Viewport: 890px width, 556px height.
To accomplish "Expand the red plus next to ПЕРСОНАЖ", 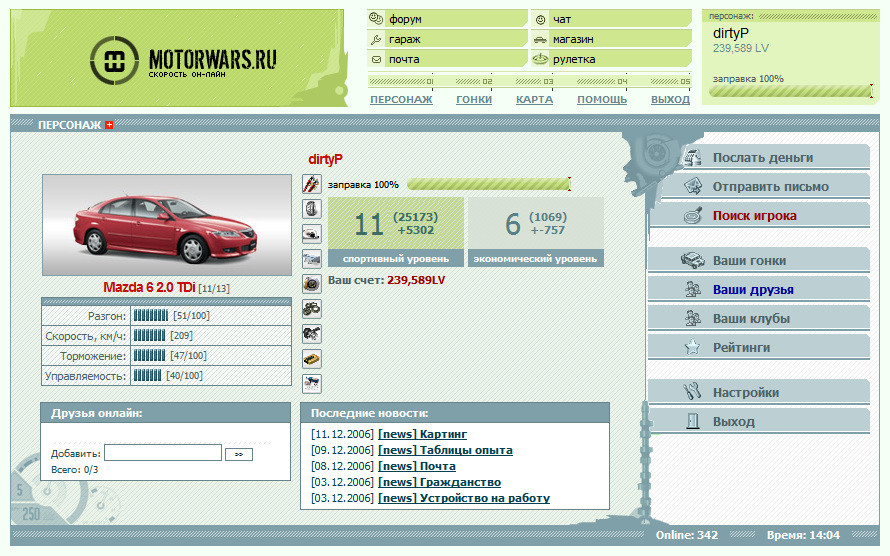I will [109, 125].
